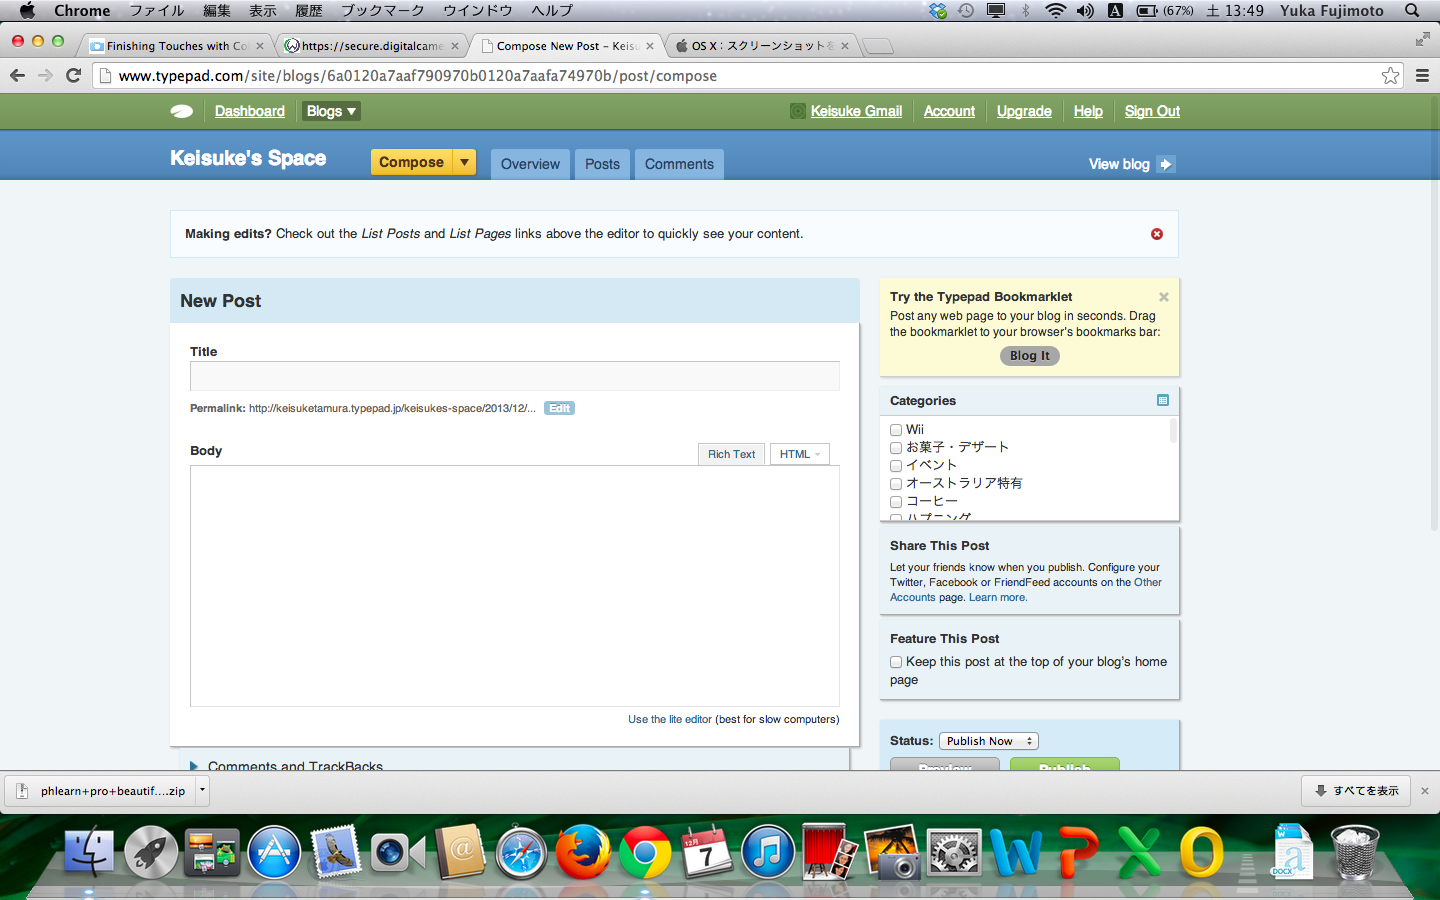The image size is (1440, 900).
Task: Launch Firefox from the Dock
Action: 583,852
